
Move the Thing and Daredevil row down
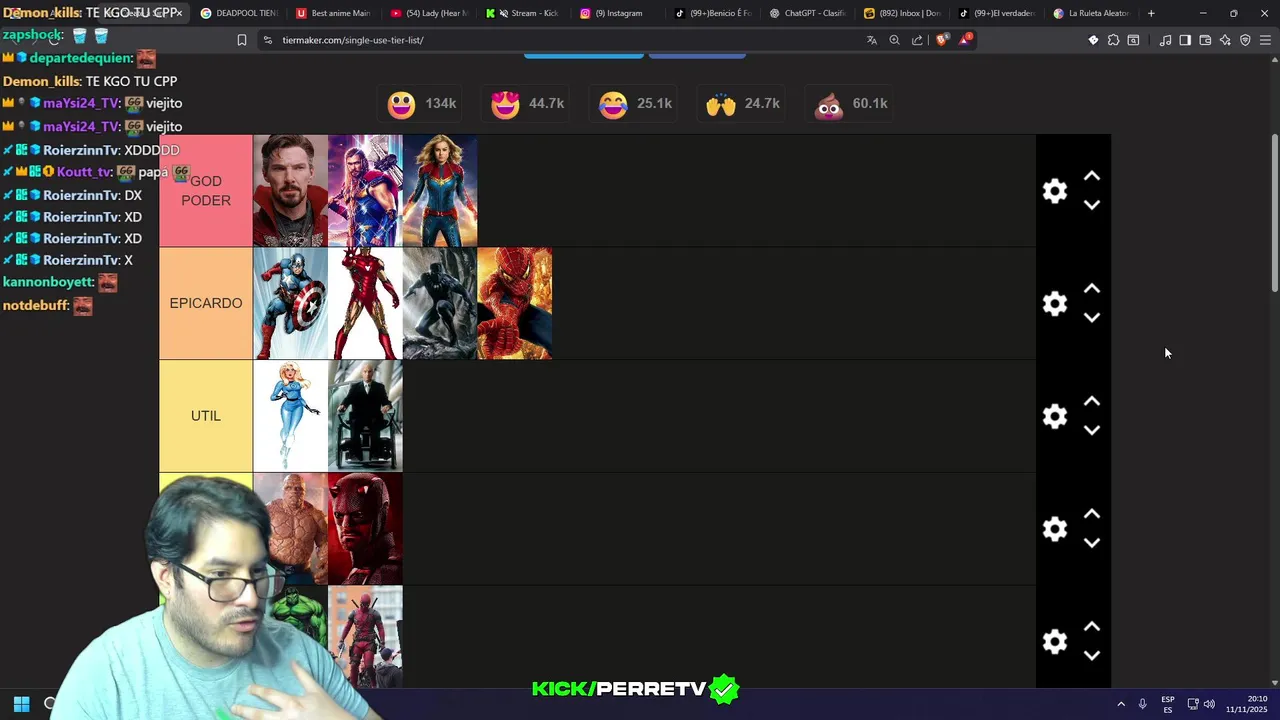pos(1092,543)
